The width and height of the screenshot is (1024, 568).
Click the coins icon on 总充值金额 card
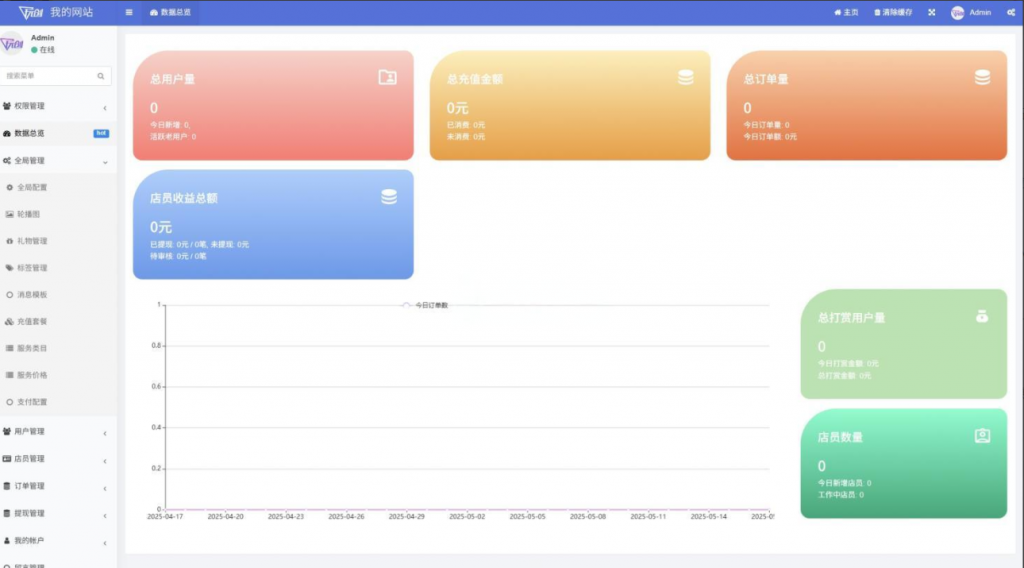click(x=686, y=77)
